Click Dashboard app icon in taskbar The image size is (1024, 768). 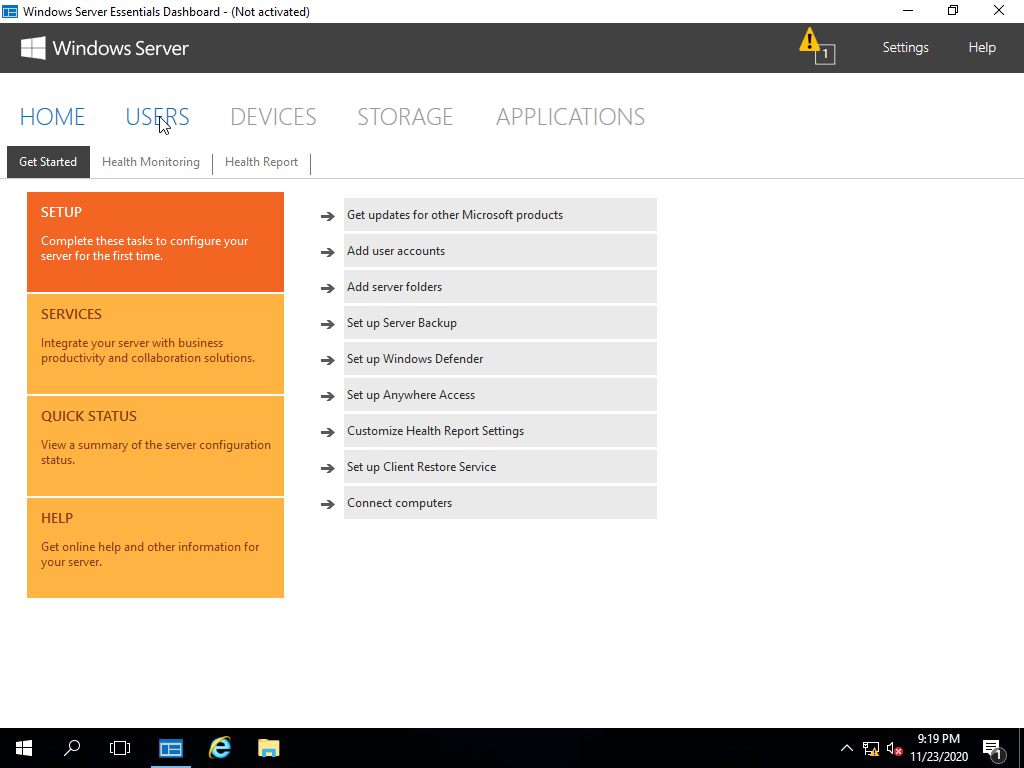(x=171, y=748)
